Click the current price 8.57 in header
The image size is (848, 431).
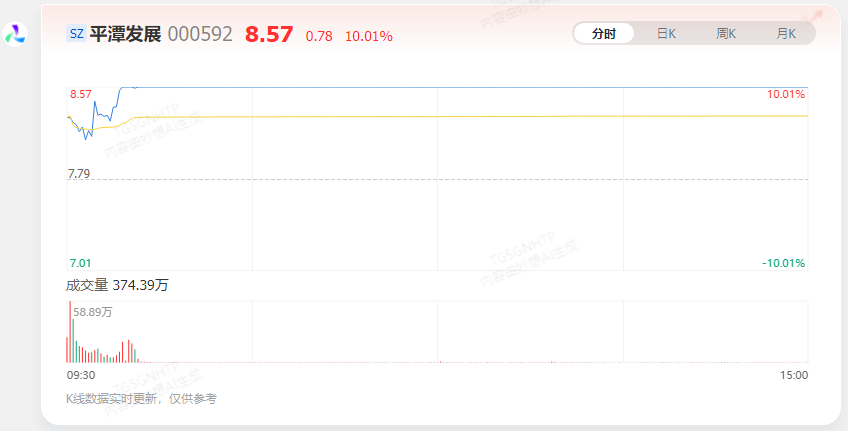[x=269, y=35]
